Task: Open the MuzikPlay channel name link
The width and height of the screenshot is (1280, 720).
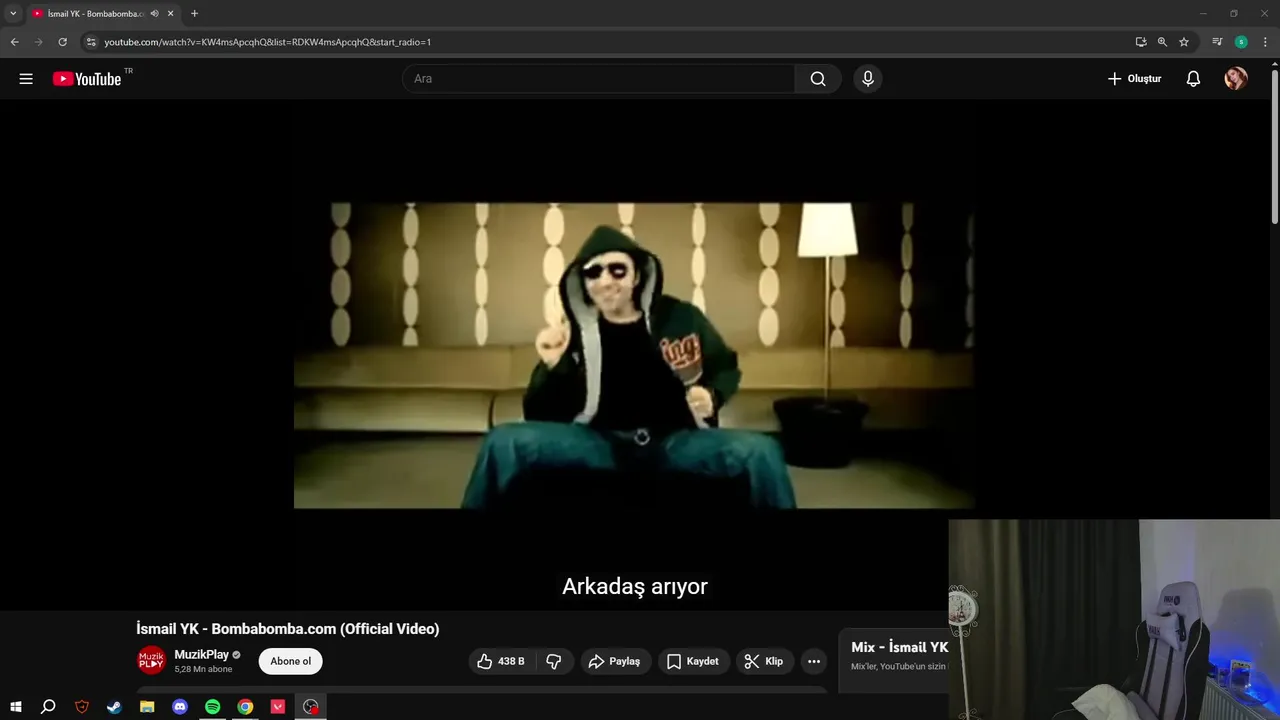Action: click(x=202, y=655)
